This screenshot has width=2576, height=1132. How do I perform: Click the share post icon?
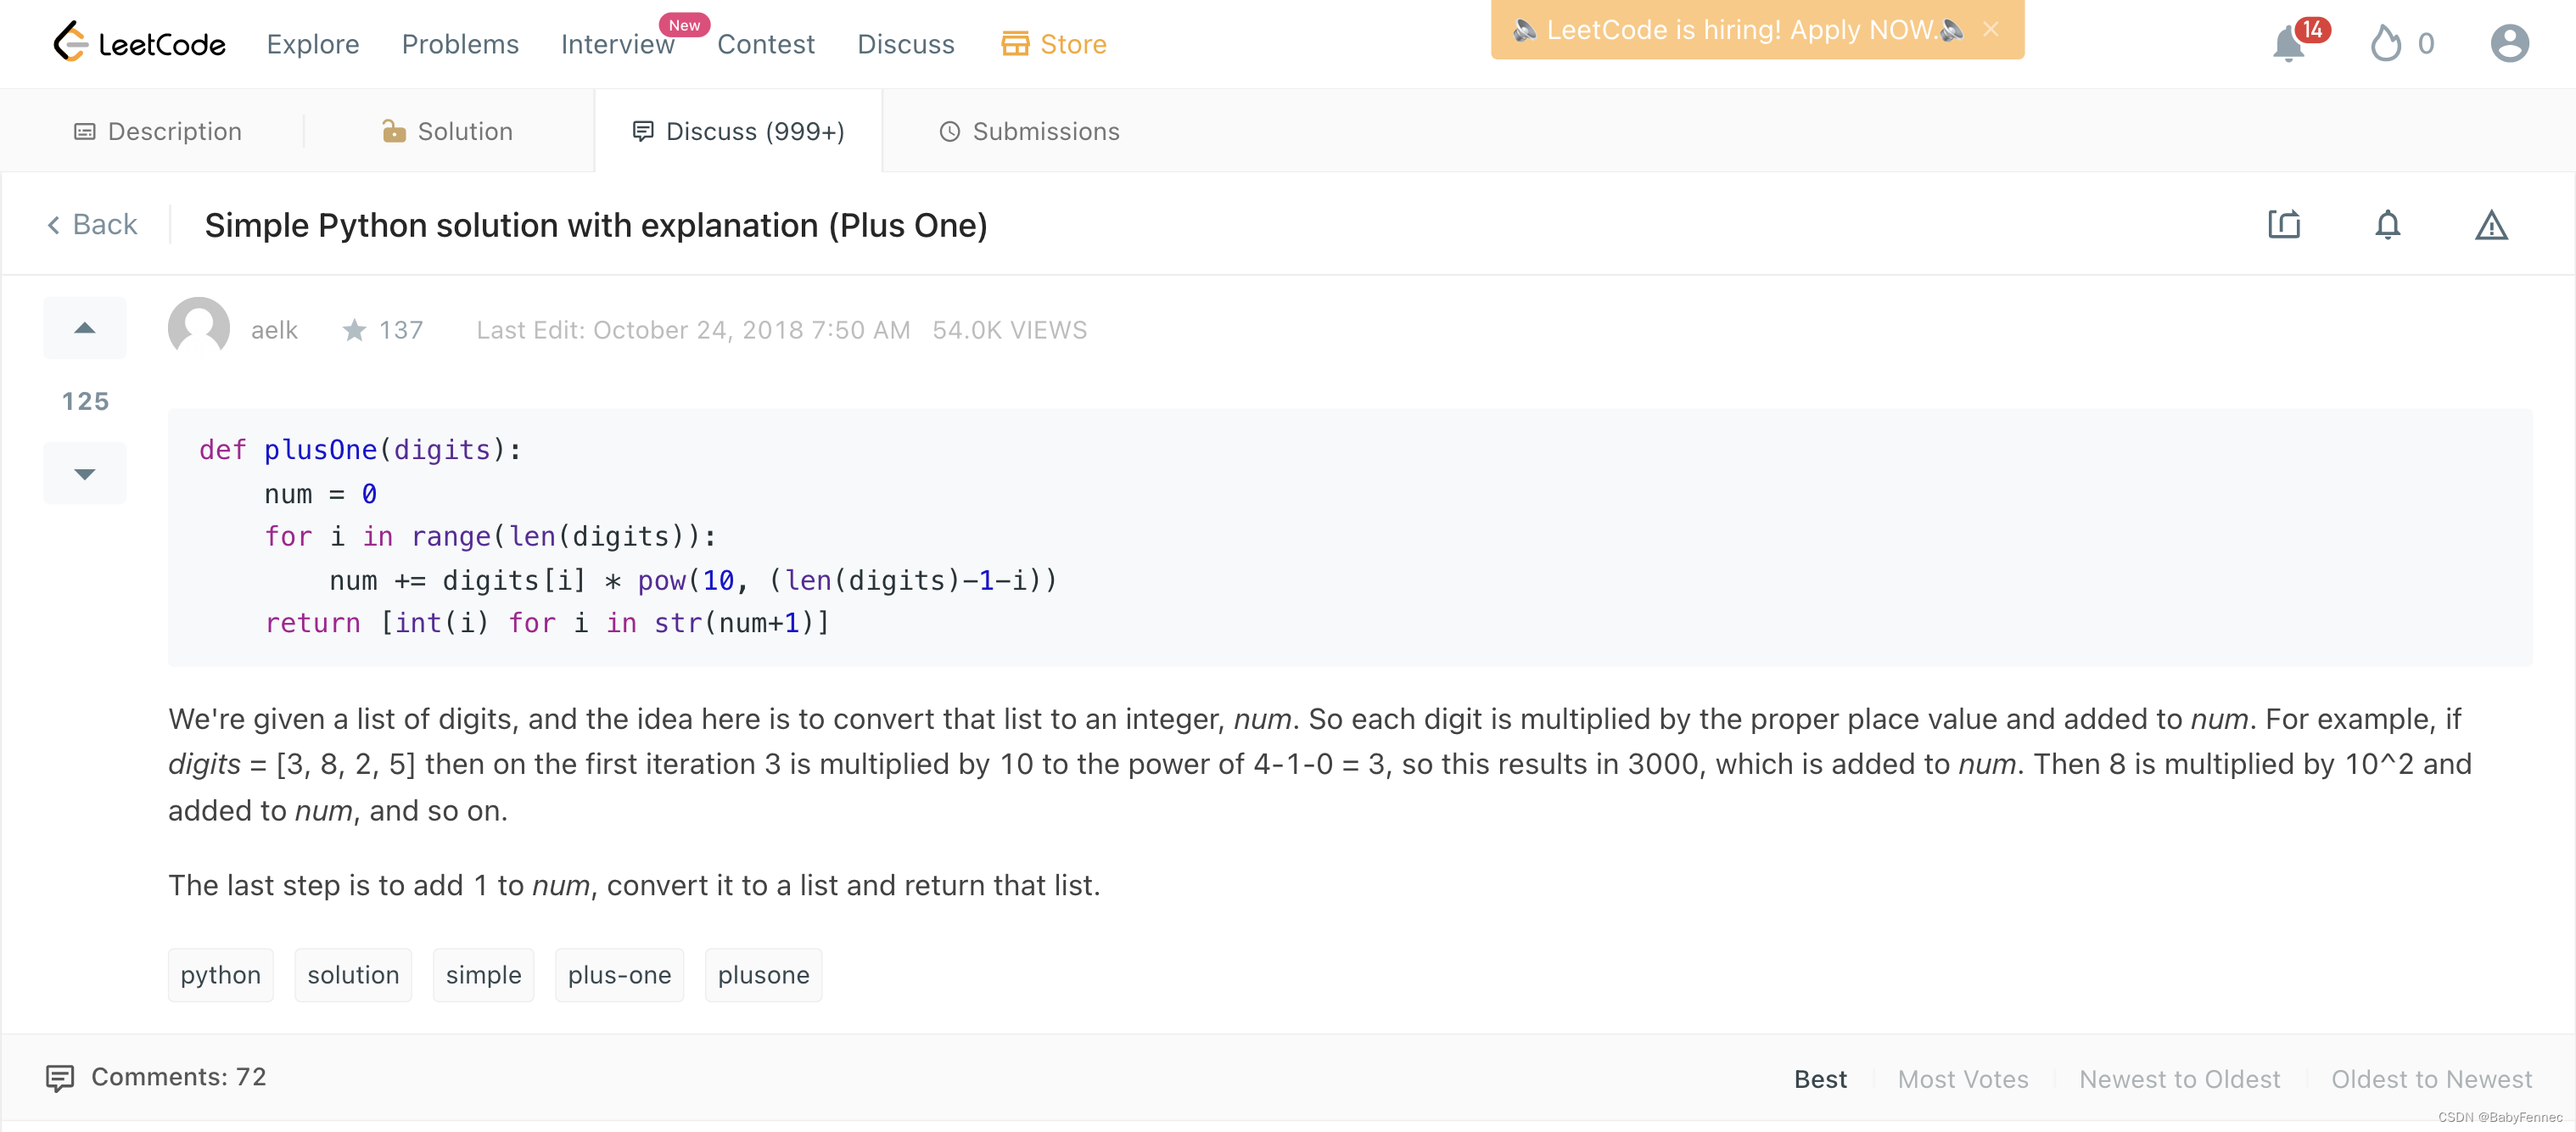[x=2284, y=224]
